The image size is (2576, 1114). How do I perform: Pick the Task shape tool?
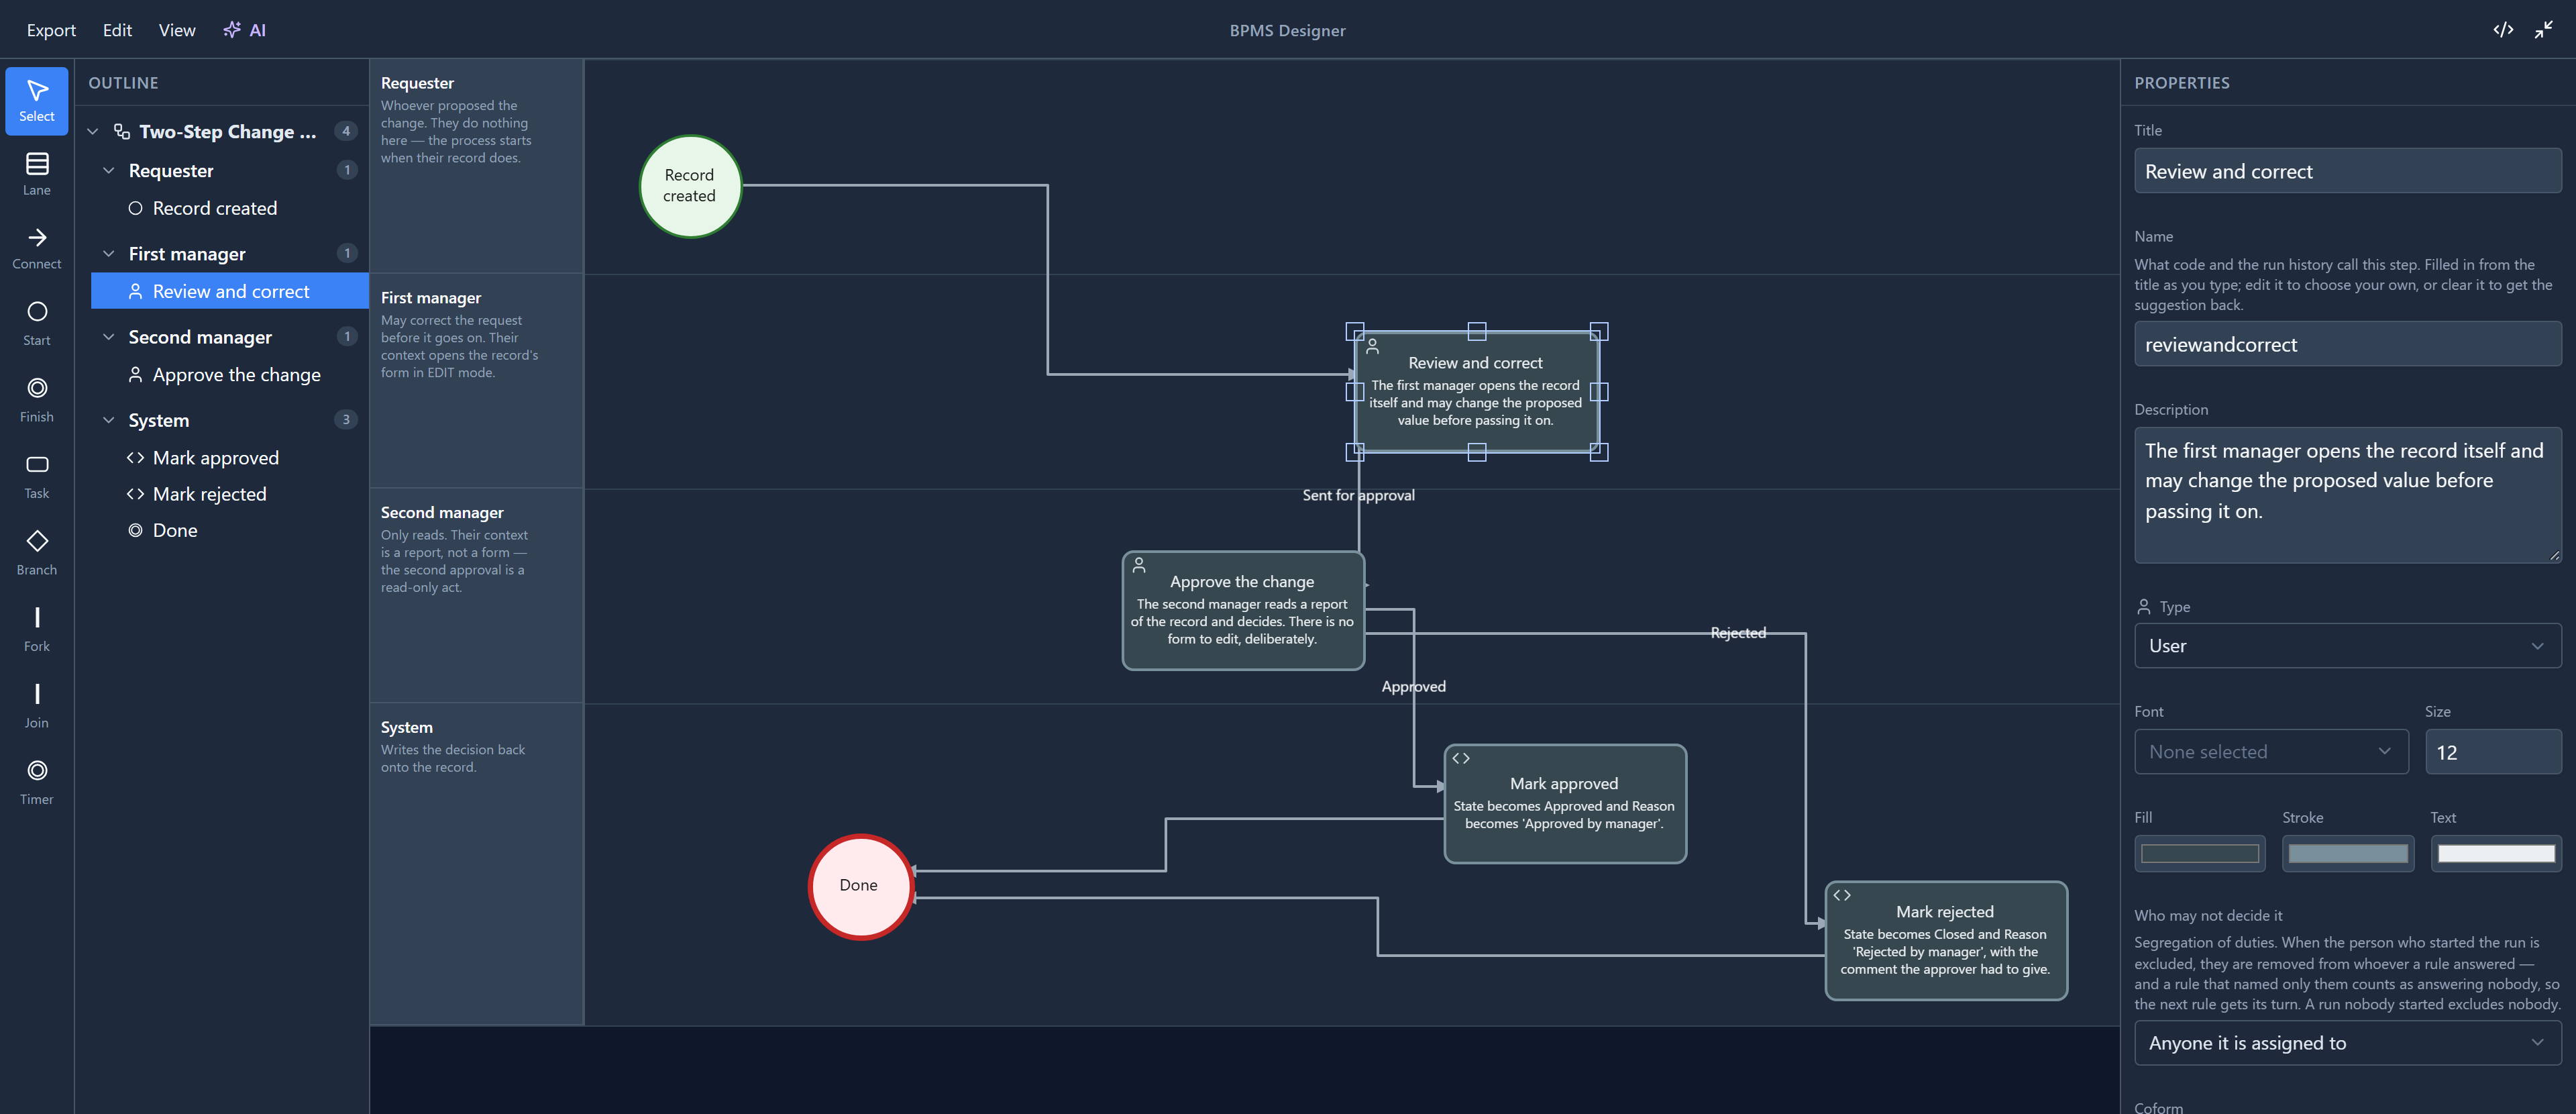37,477
